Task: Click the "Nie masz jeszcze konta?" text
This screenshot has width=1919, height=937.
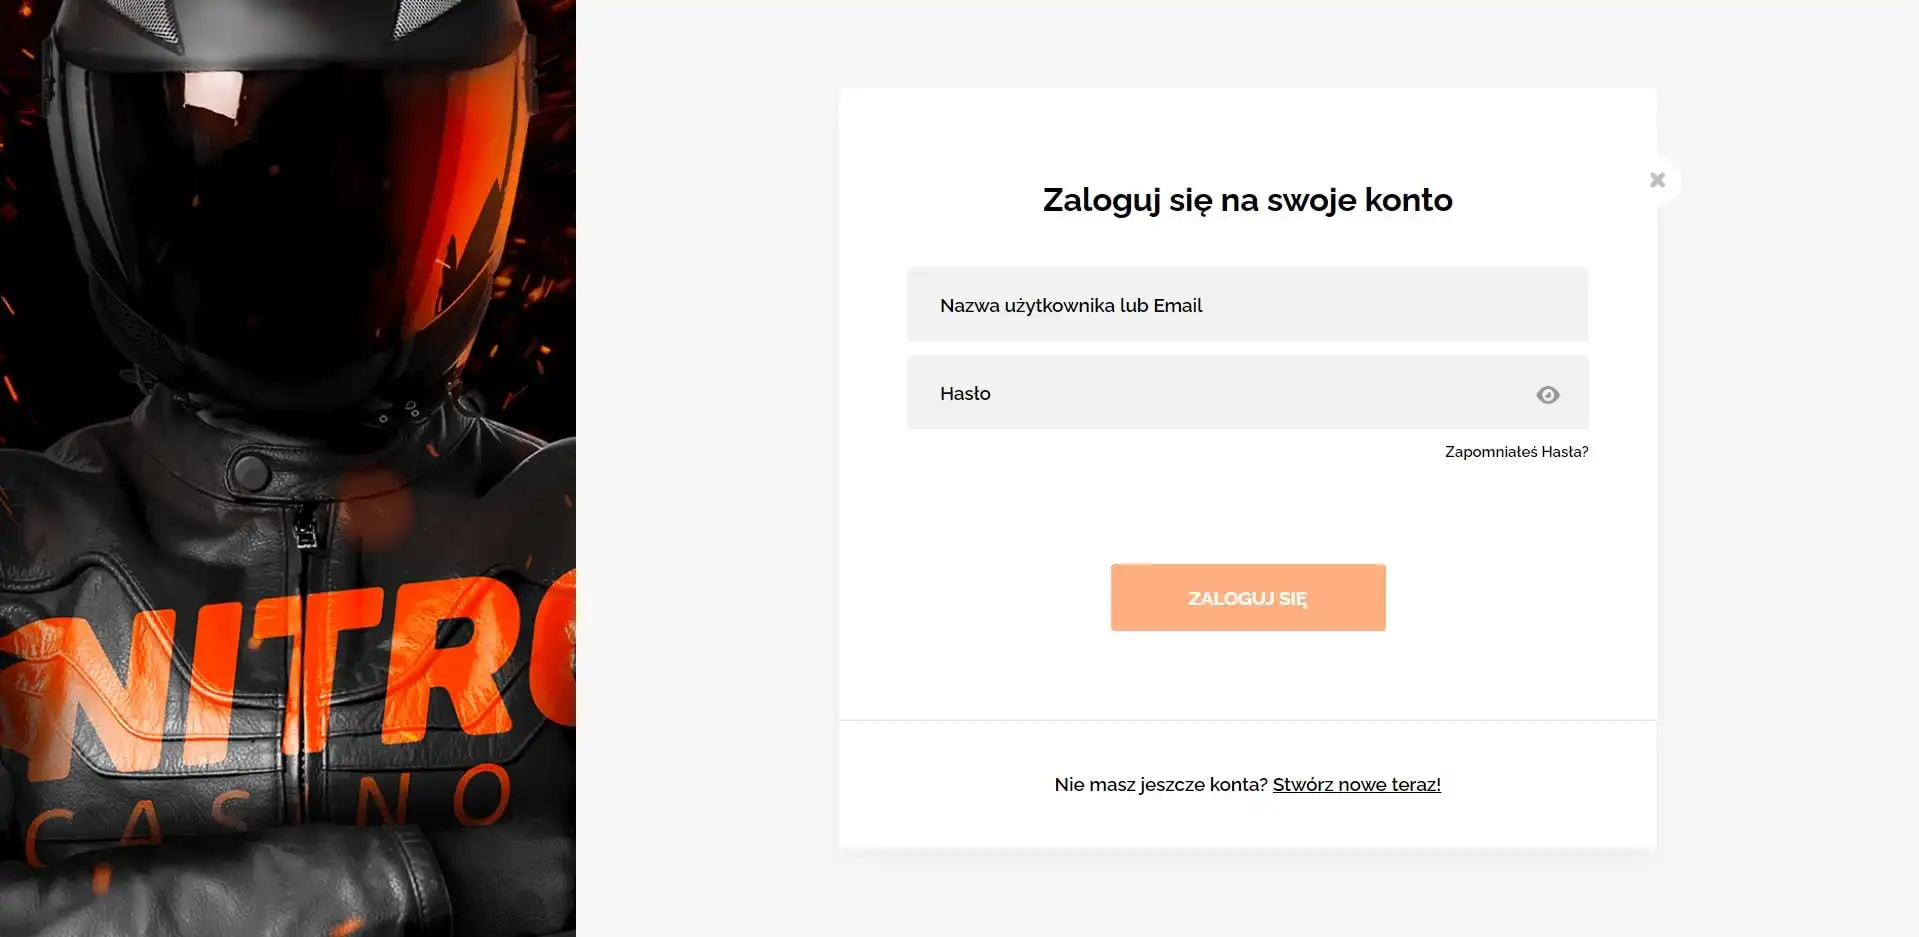Action: (x=1160, y=785)
